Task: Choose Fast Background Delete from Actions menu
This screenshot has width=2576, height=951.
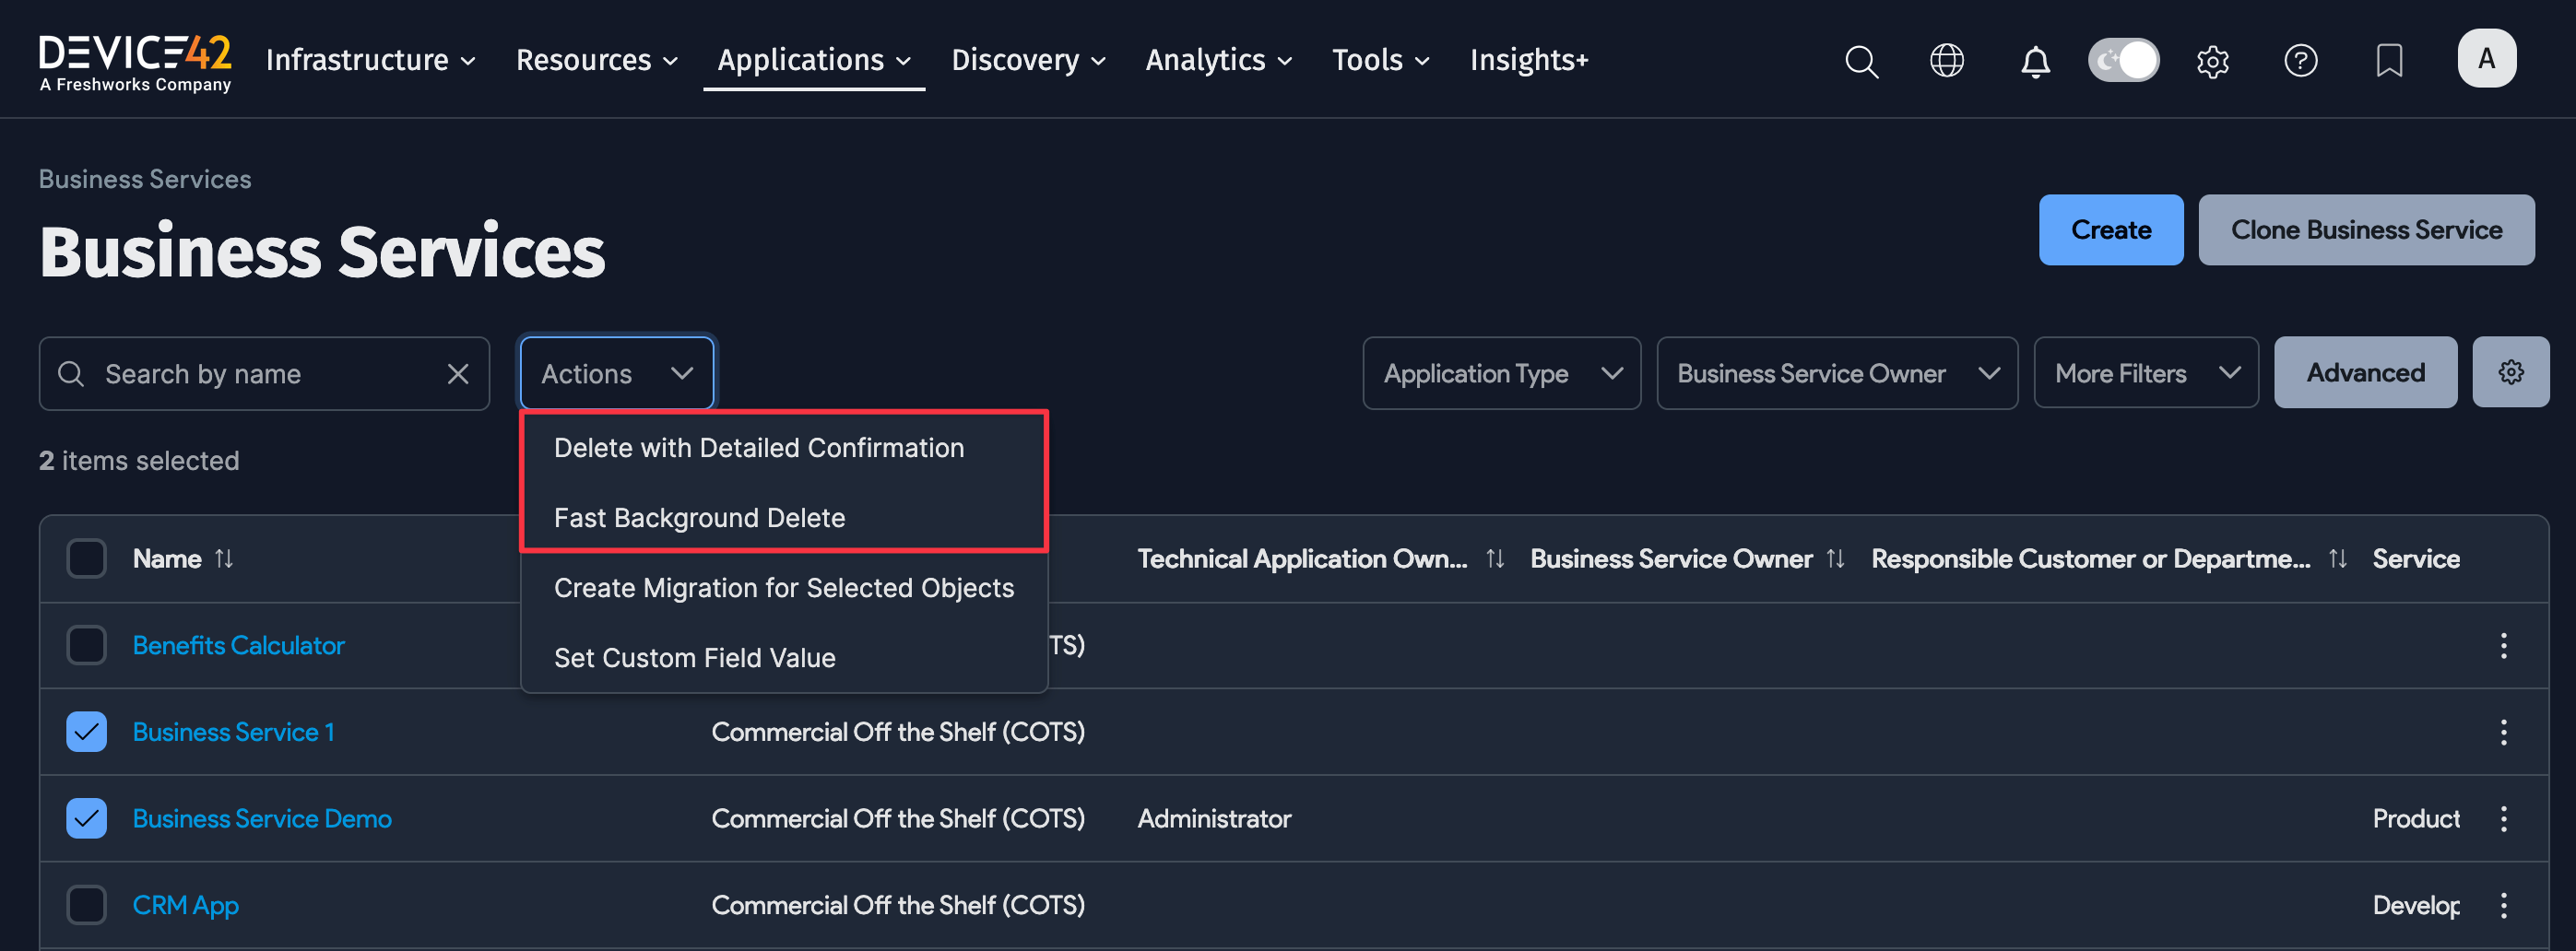Action: [x=699, y=518]
